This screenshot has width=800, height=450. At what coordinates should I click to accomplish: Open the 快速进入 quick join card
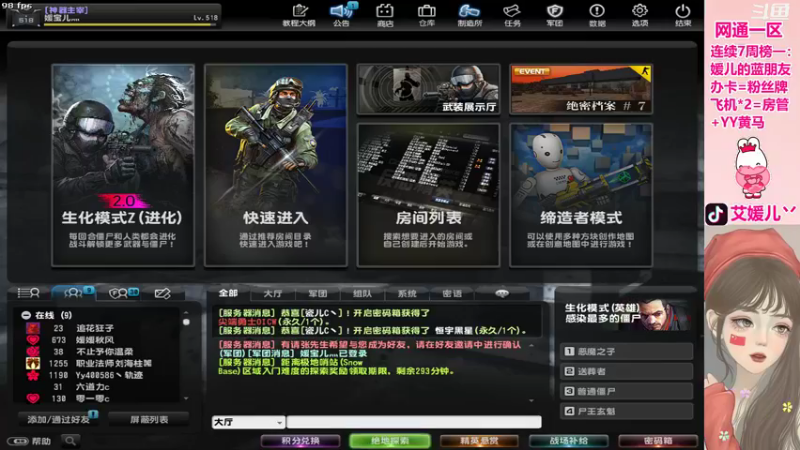click(276, 165)
